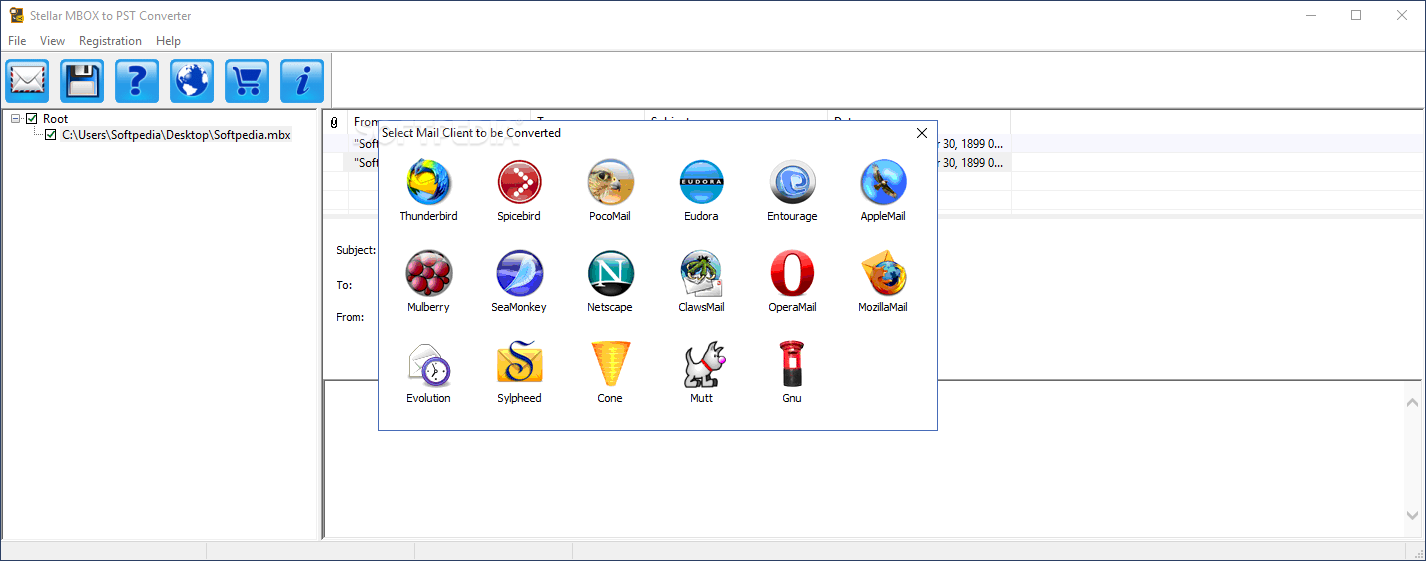Click the info "i" toolbar icon
This screenshot has width=1426, height=561.
pyautogui.click(x=302, y=80)
